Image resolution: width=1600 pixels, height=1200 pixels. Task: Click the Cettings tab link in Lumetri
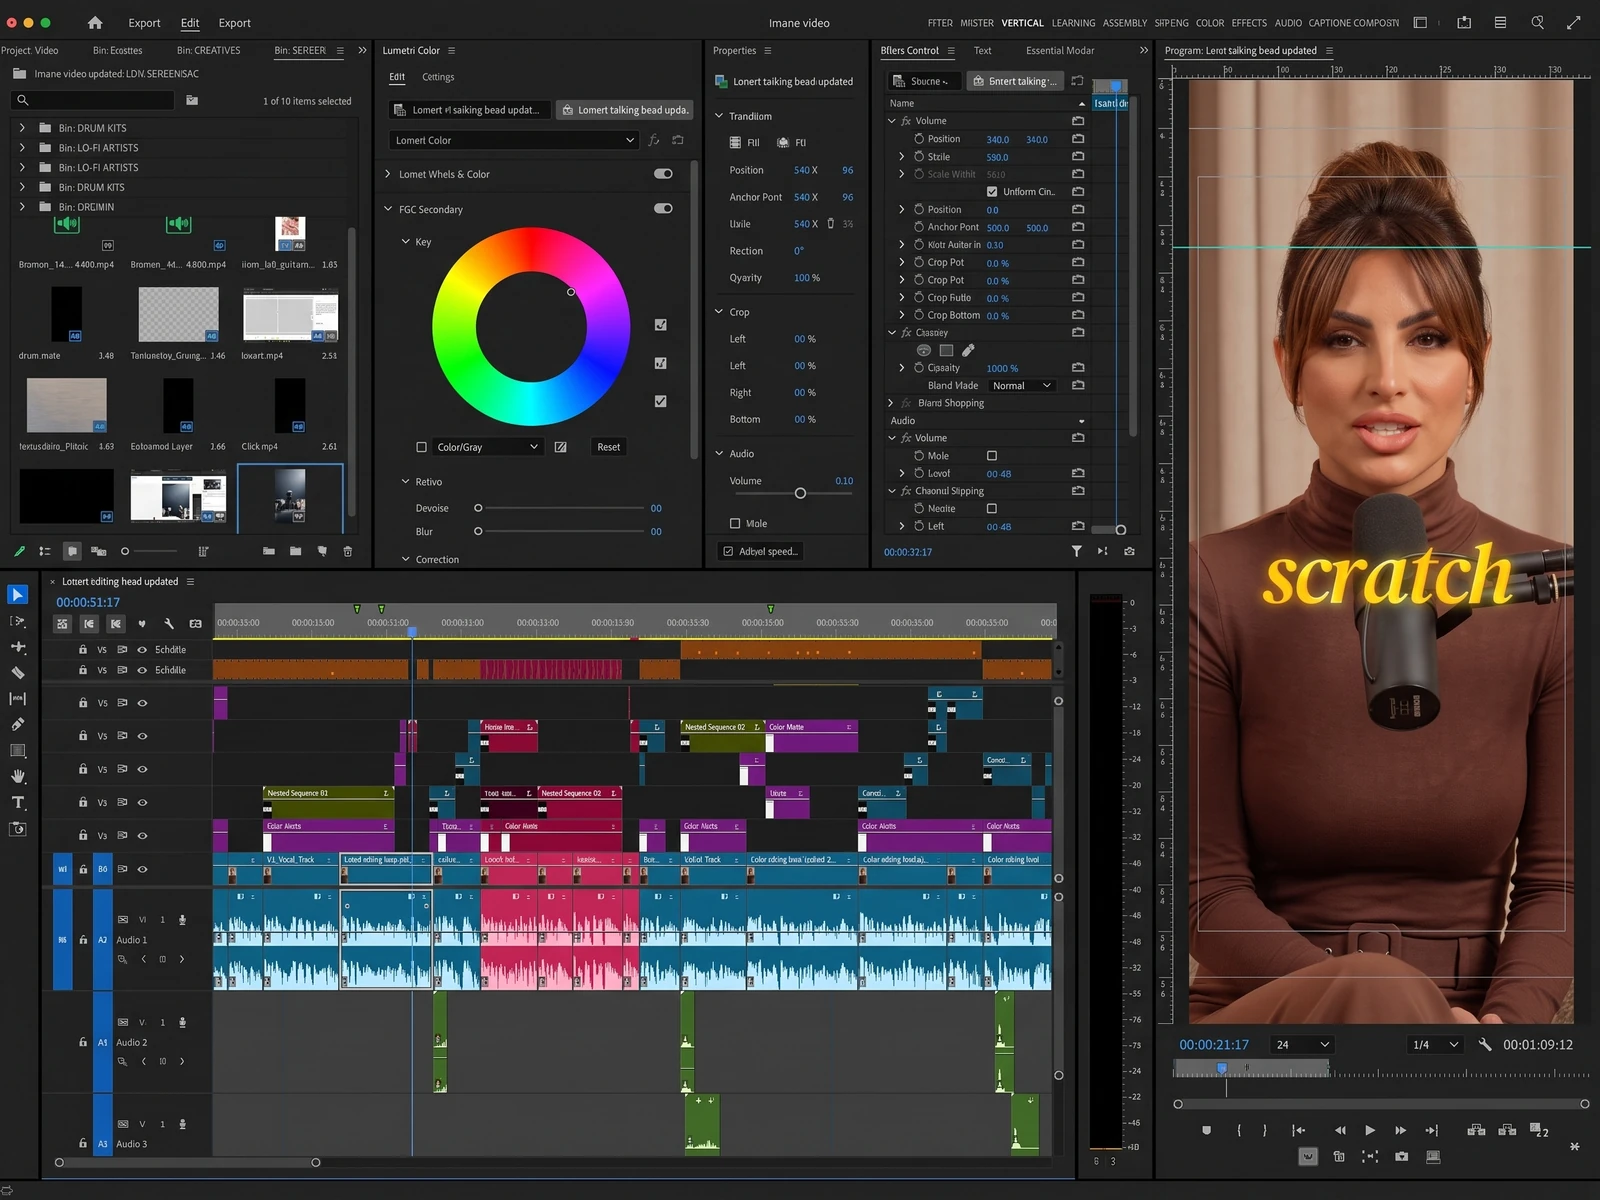point(438,77)
